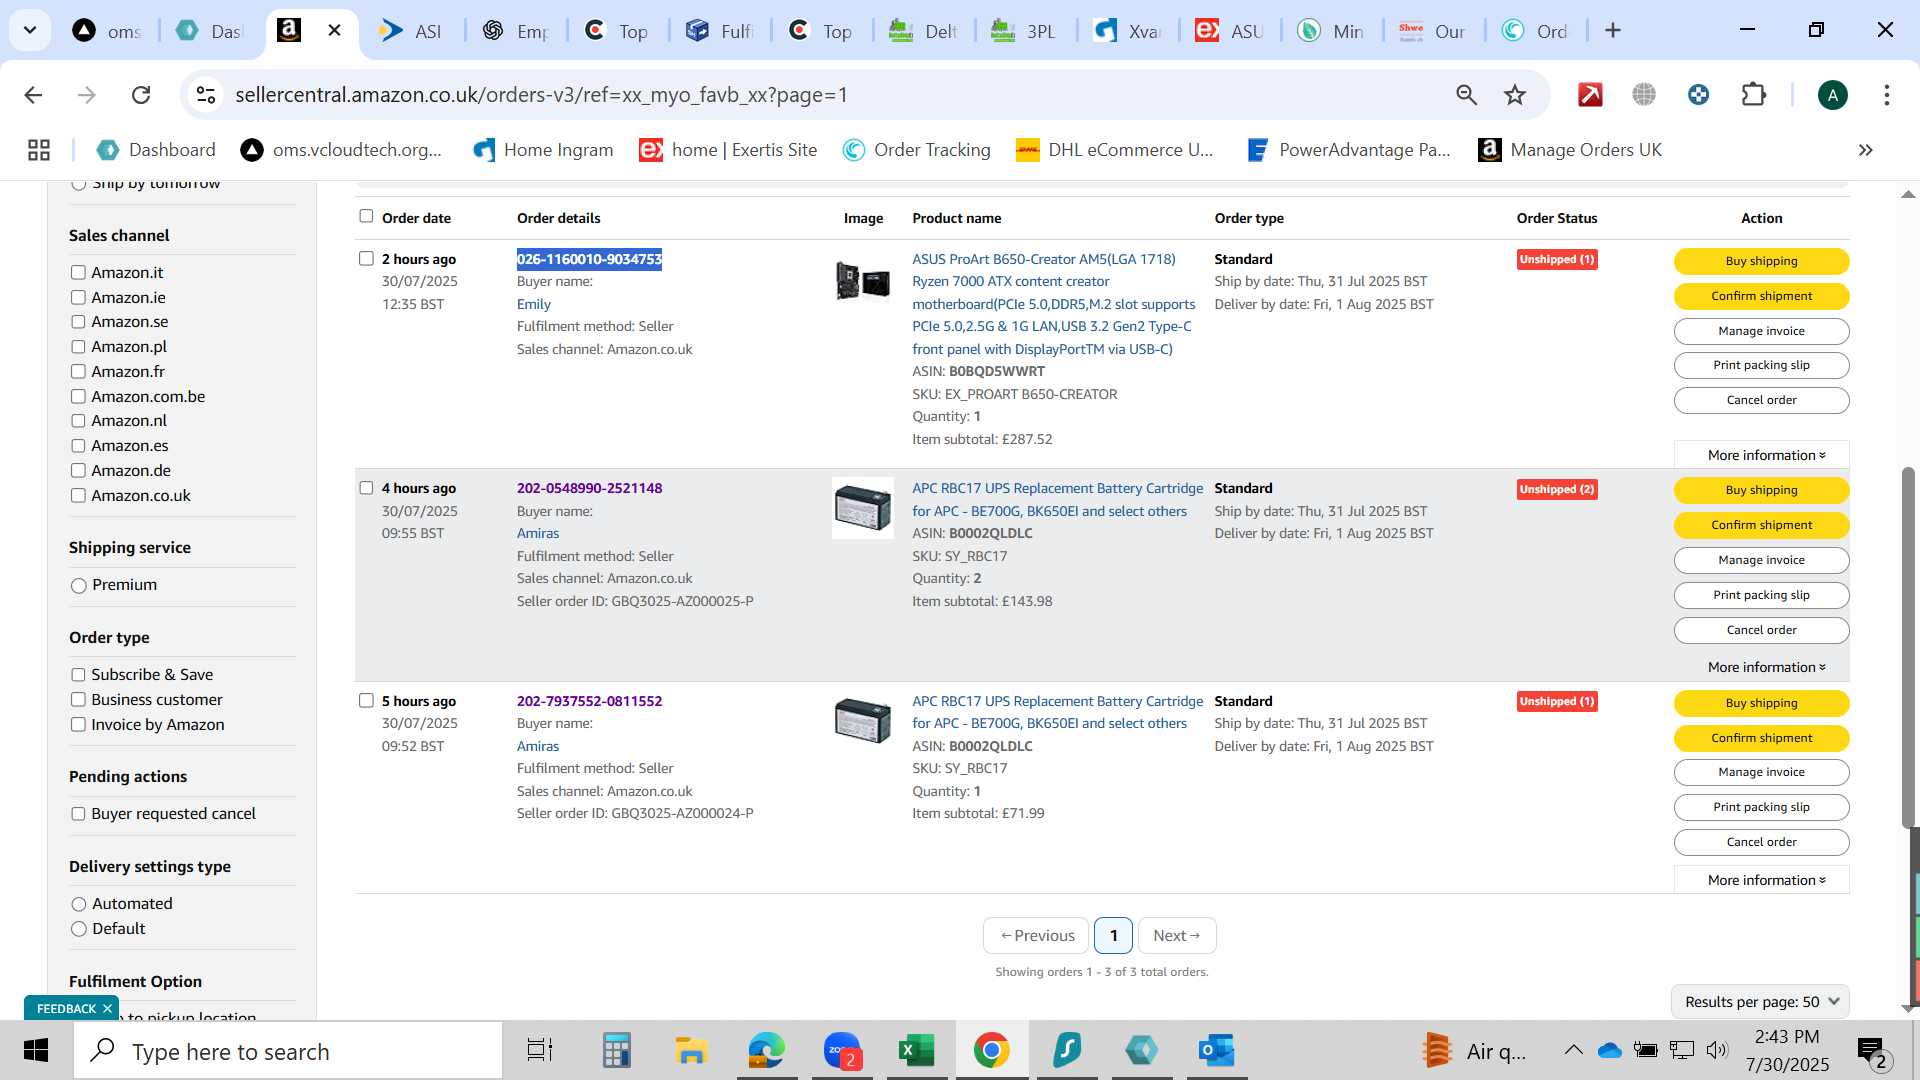1920x1080 pixels.
Task: Open Microsoft Edge from the taskbar
Action: (x=766, y=1051)
